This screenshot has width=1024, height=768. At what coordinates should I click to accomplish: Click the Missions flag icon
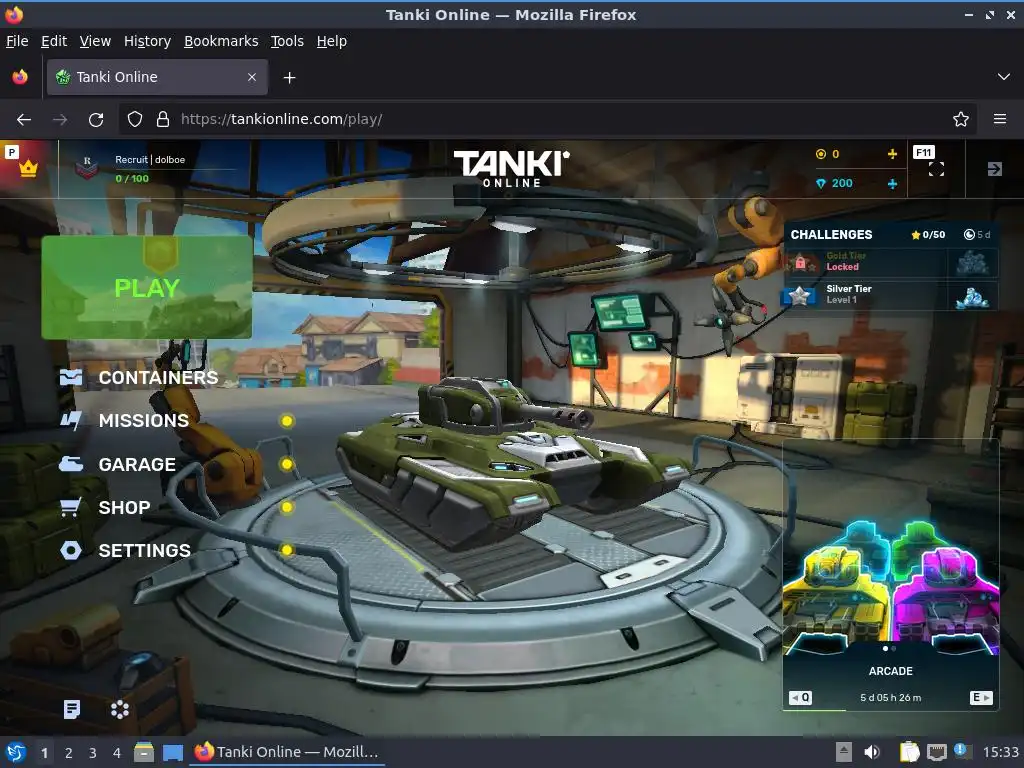(71, 421)
